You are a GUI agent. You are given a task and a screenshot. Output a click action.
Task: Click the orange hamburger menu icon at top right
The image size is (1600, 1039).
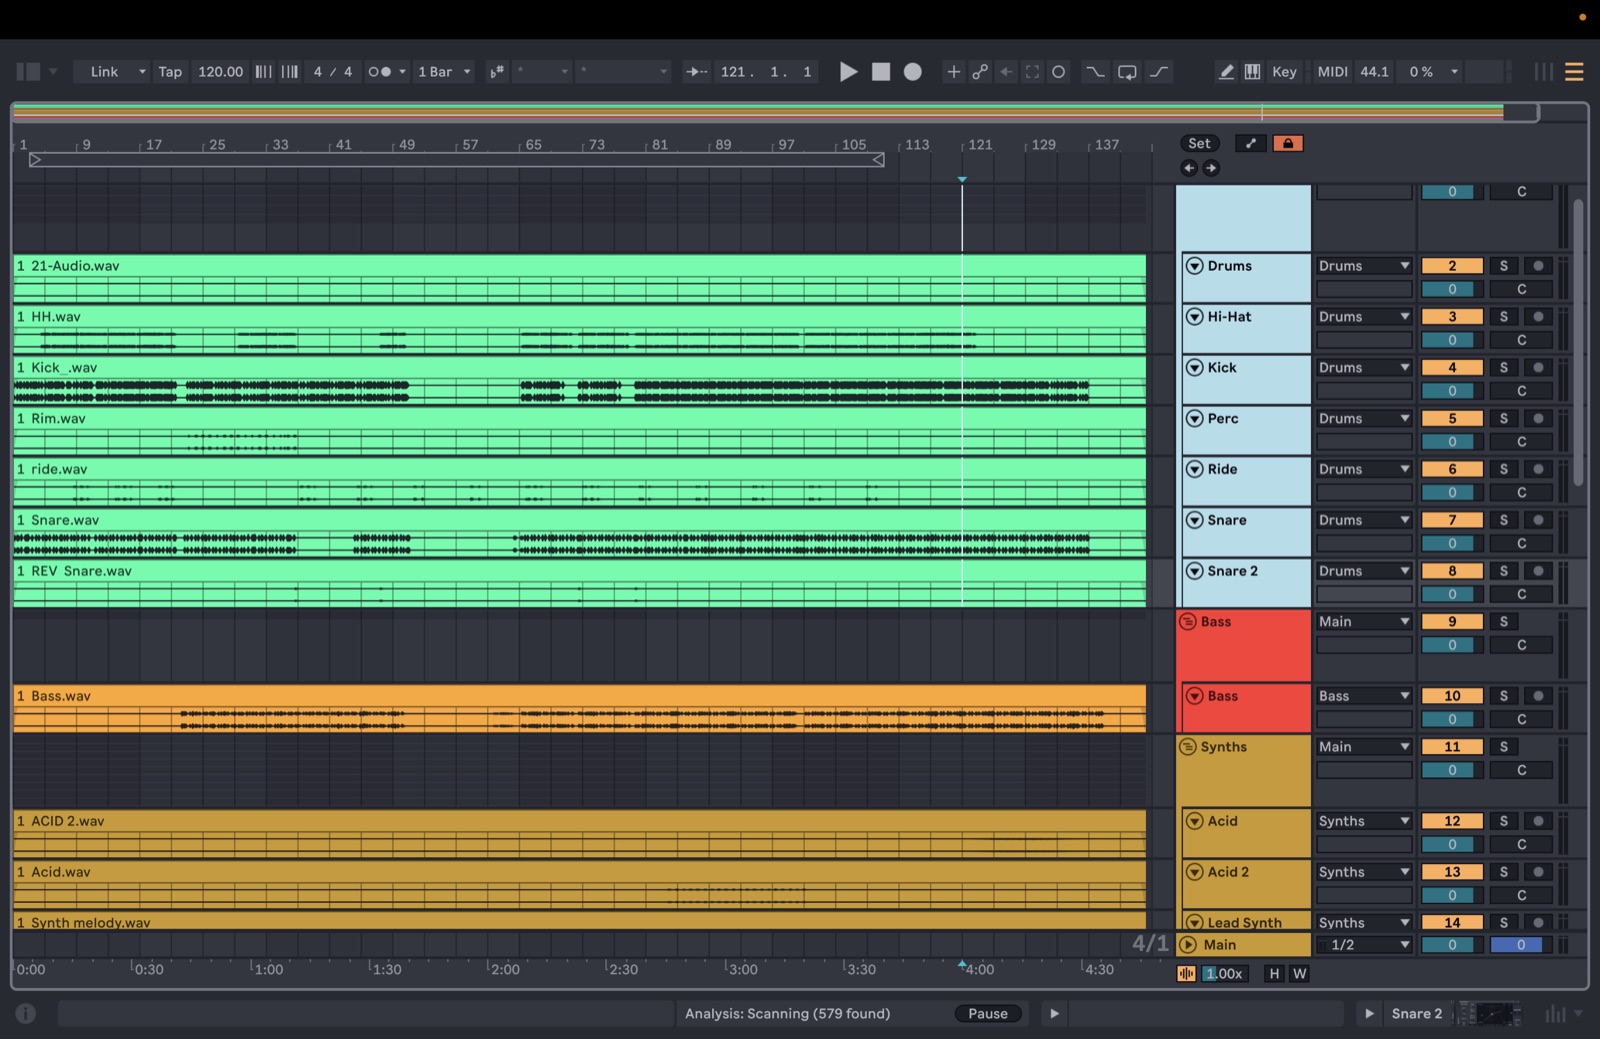(x=1574, y=71)
